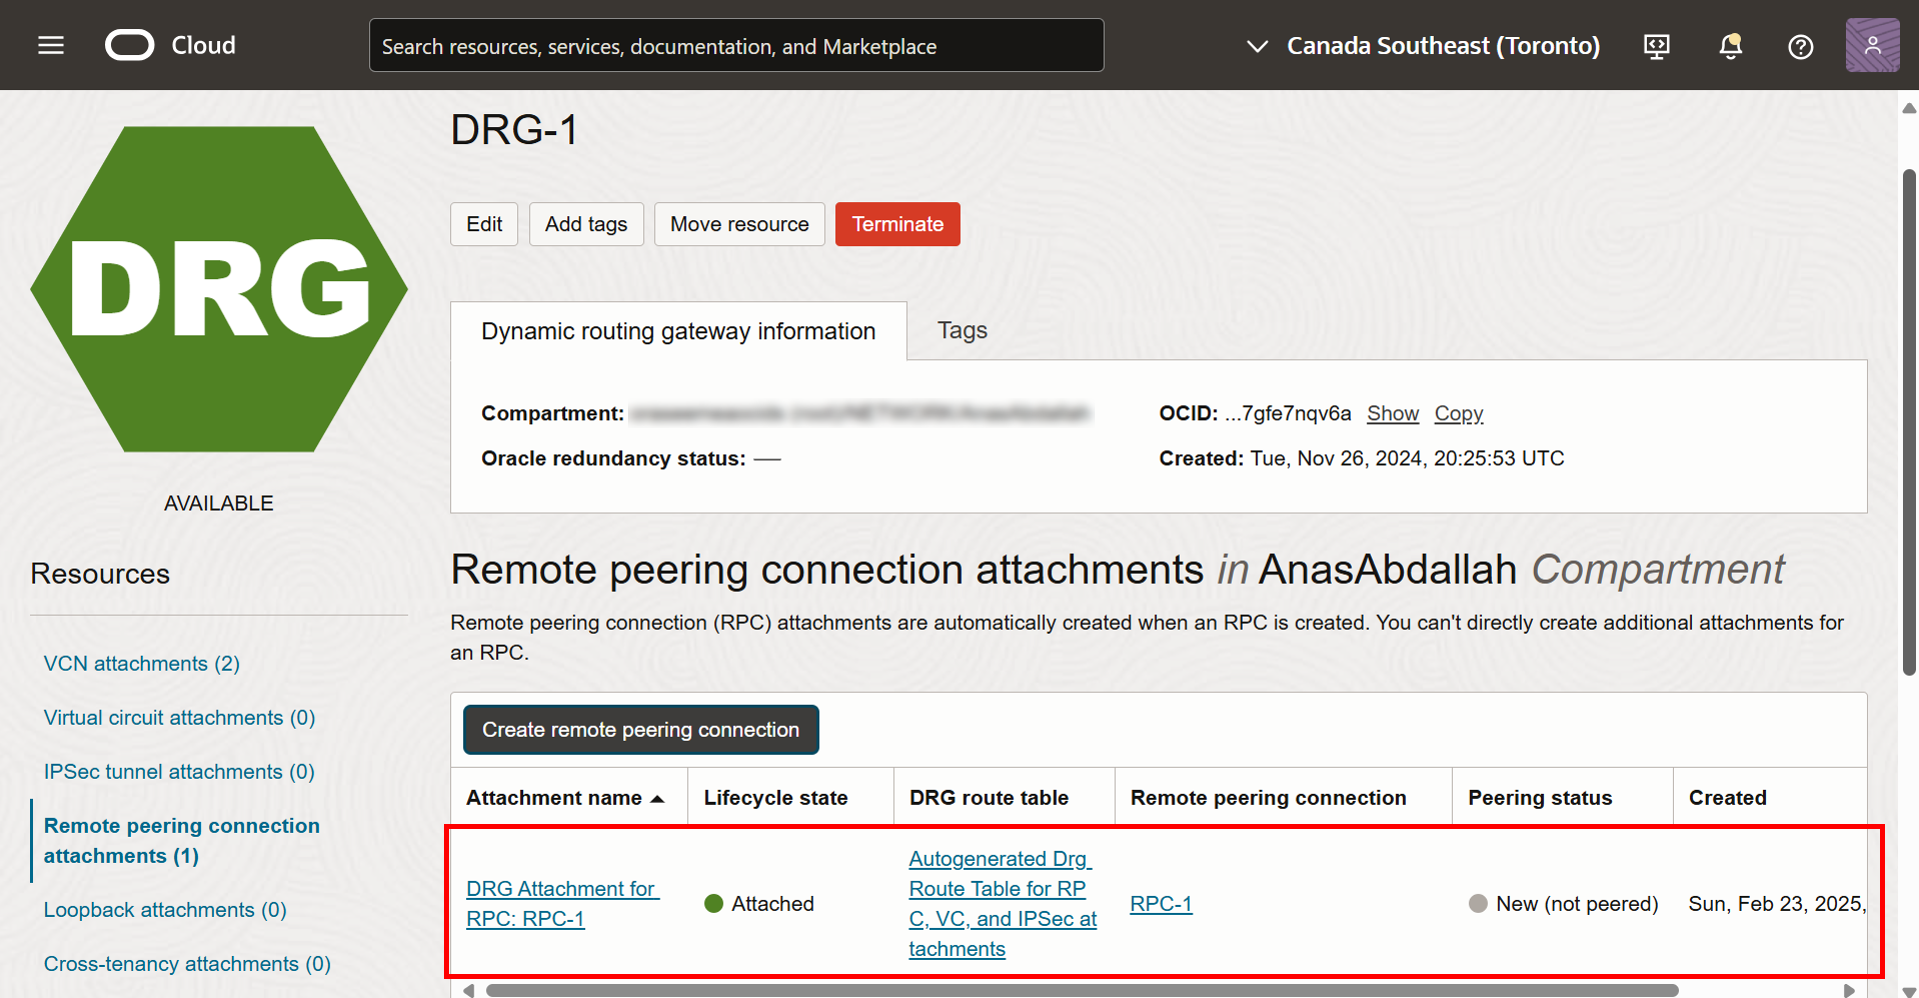Select Remote peering connection attachments (1)
Screen dimensions: 1919x998
pos(182,840)
